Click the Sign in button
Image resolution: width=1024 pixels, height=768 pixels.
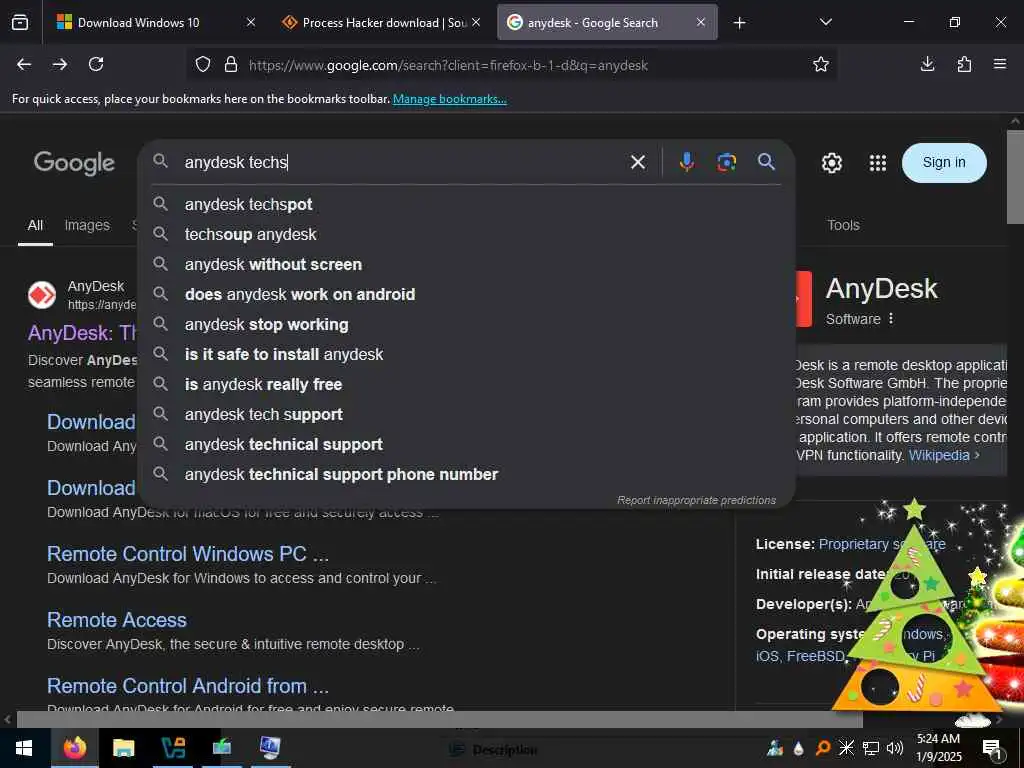(x=944, y=163)
